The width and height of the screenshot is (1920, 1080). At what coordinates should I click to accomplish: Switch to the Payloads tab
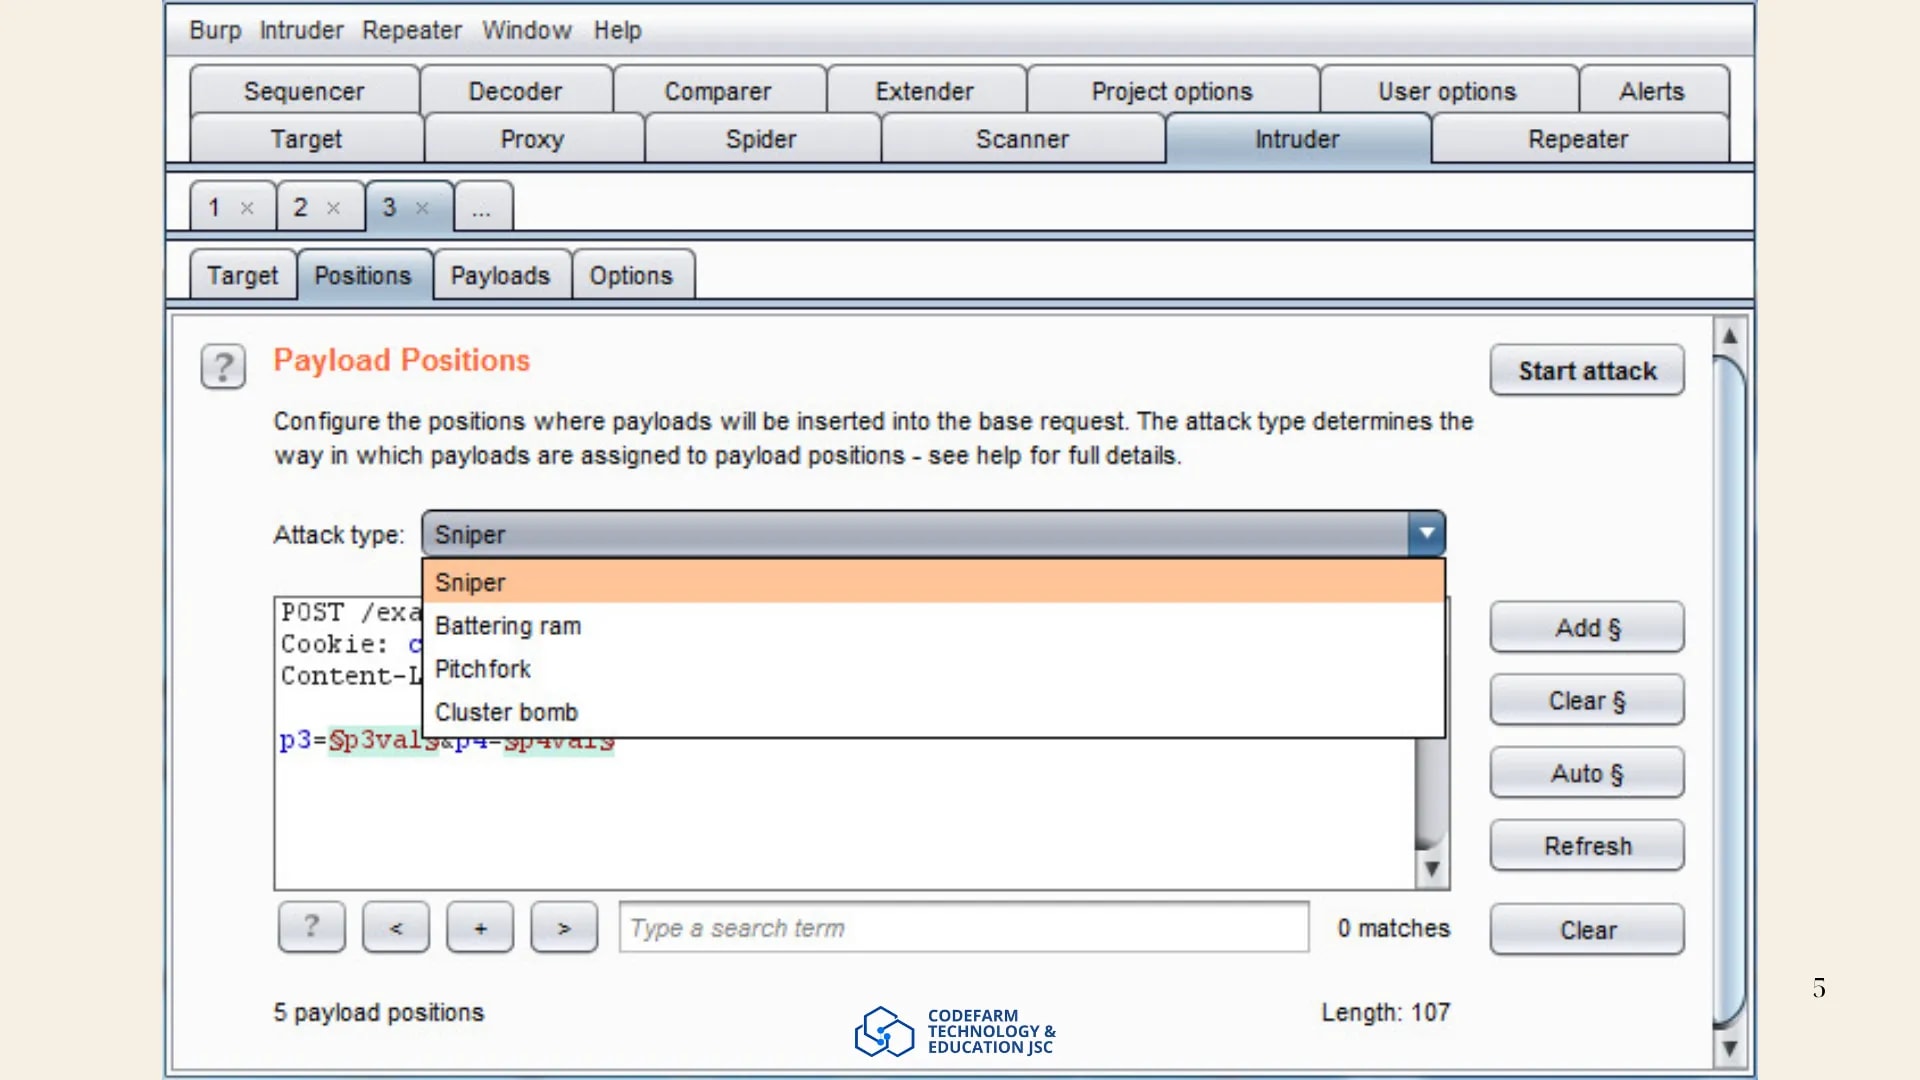pyautogui.click(x=501, y=275)
